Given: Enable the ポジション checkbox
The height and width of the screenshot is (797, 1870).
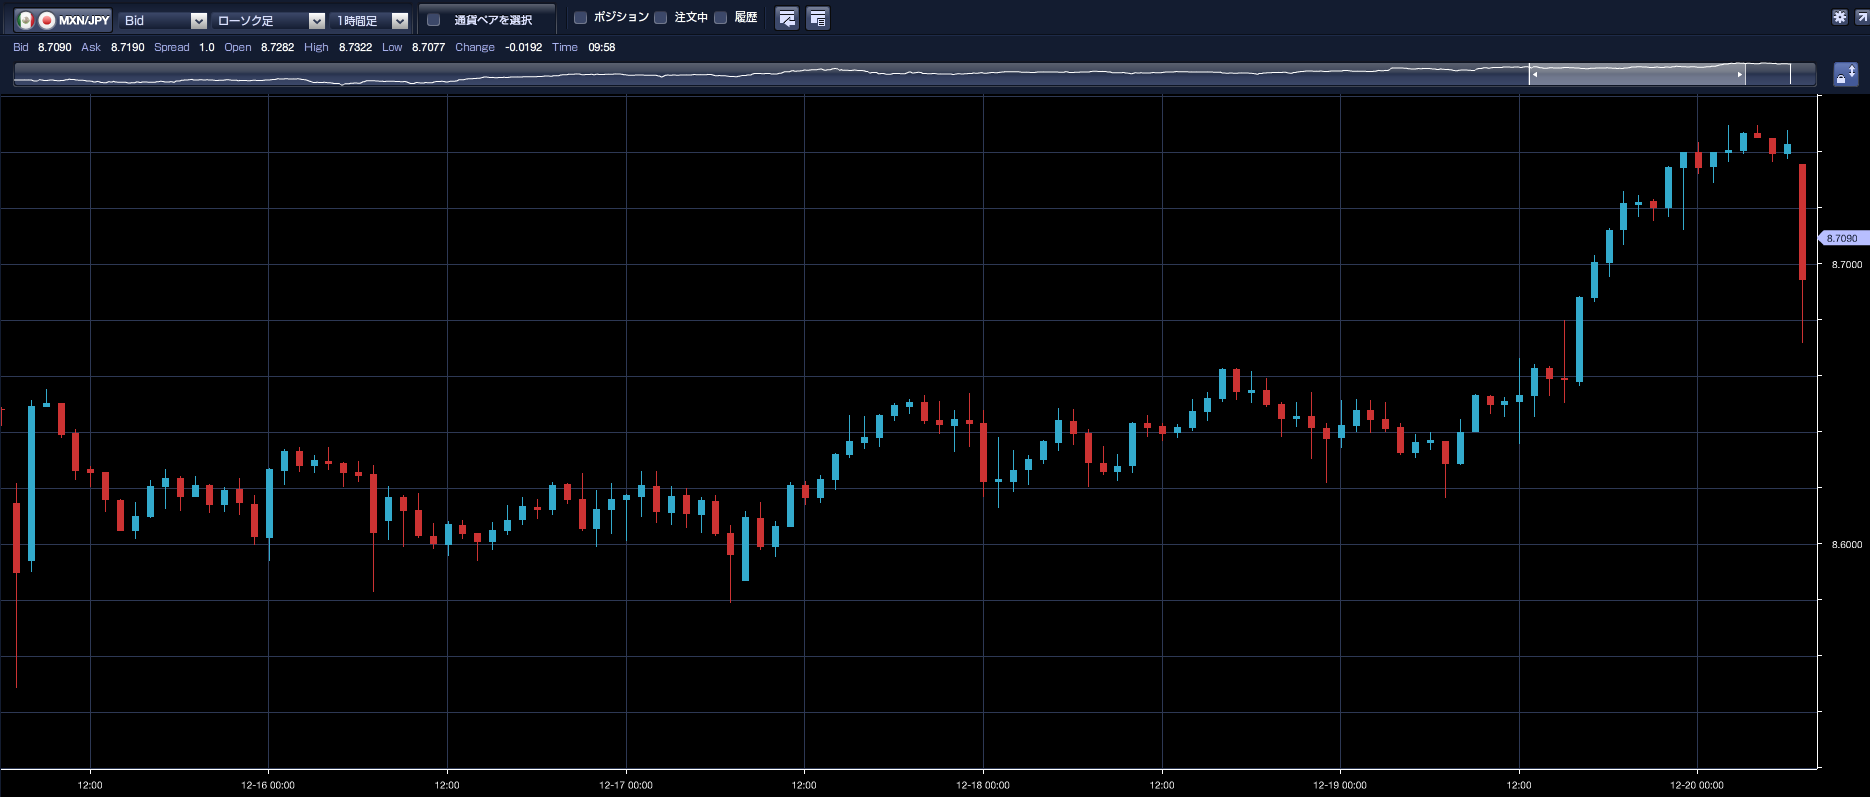Looking at the screenshot, I should click(580, 18).
